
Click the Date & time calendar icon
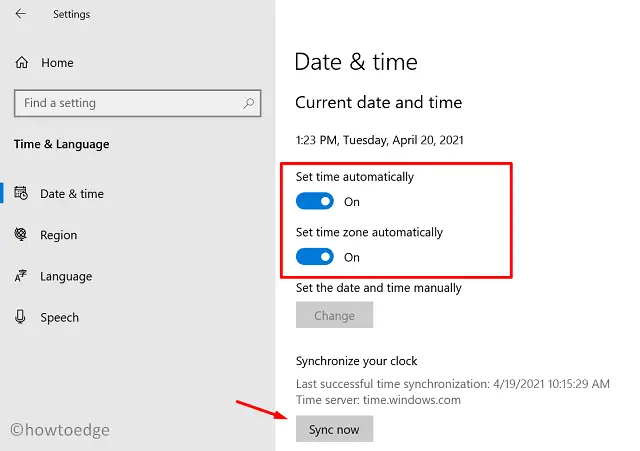click(x=21, y=194)
